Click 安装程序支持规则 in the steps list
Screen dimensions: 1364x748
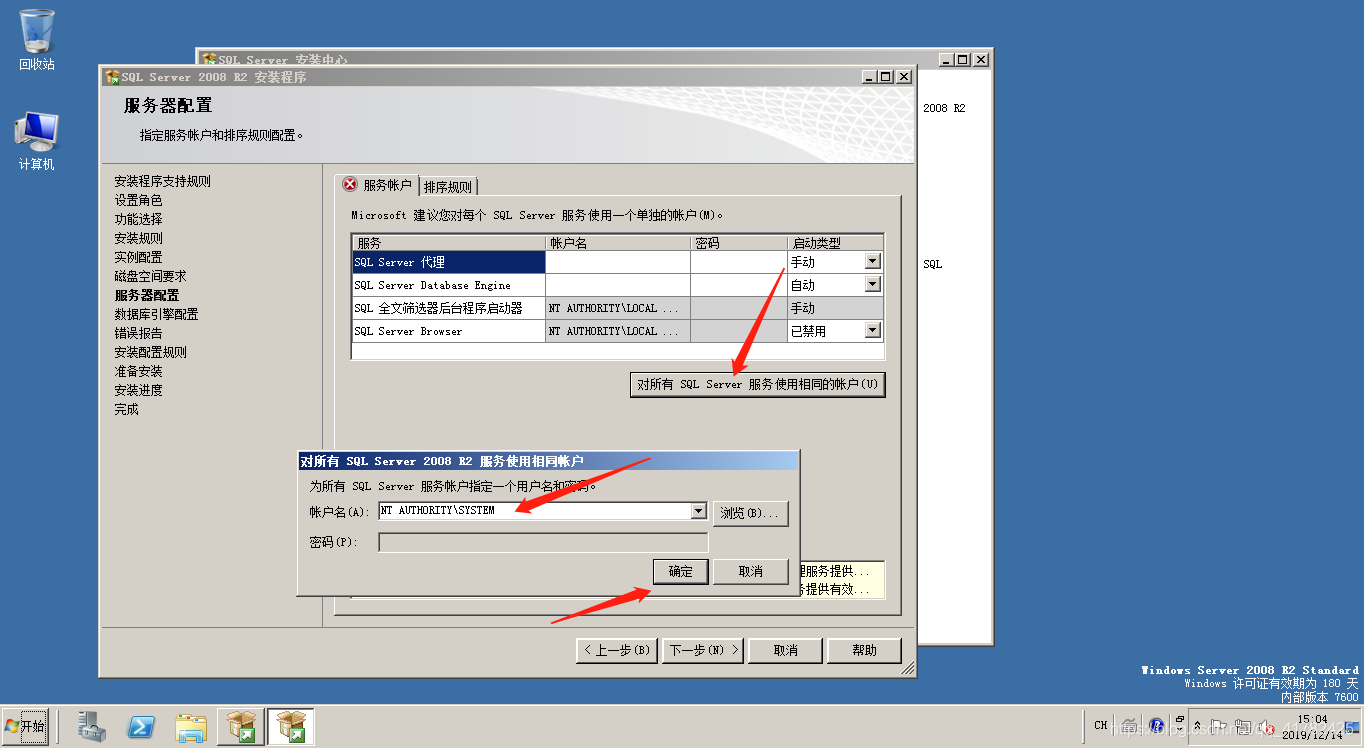162,181
